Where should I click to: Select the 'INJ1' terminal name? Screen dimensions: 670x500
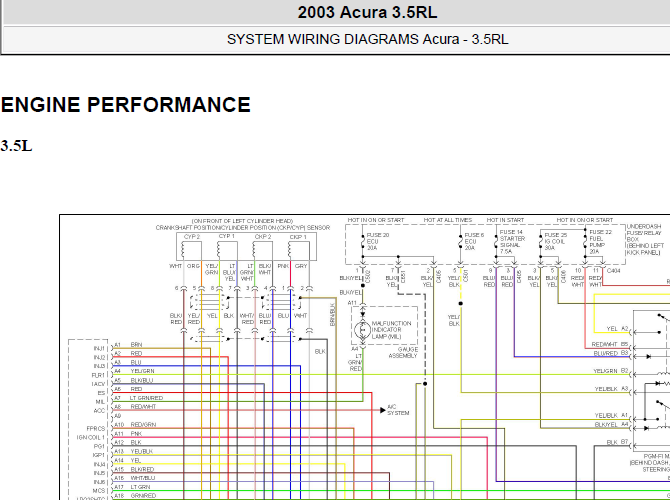pos(99,348)
